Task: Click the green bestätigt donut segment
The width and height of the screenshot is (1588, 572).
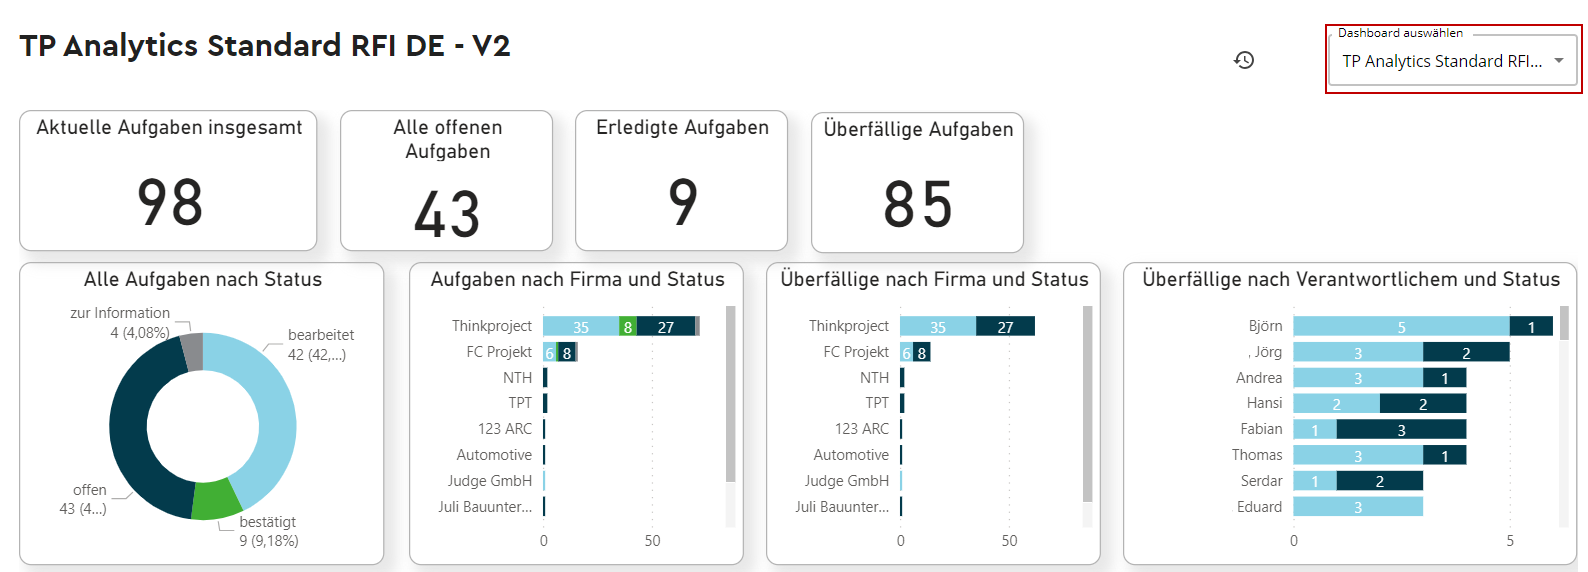Action: (215, 499)
